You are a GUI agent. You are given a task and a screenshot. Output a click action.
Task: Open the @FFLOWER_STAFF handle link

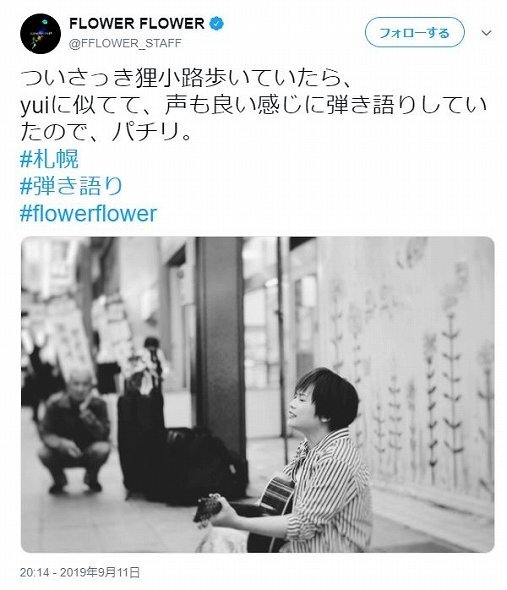[125, 43]
